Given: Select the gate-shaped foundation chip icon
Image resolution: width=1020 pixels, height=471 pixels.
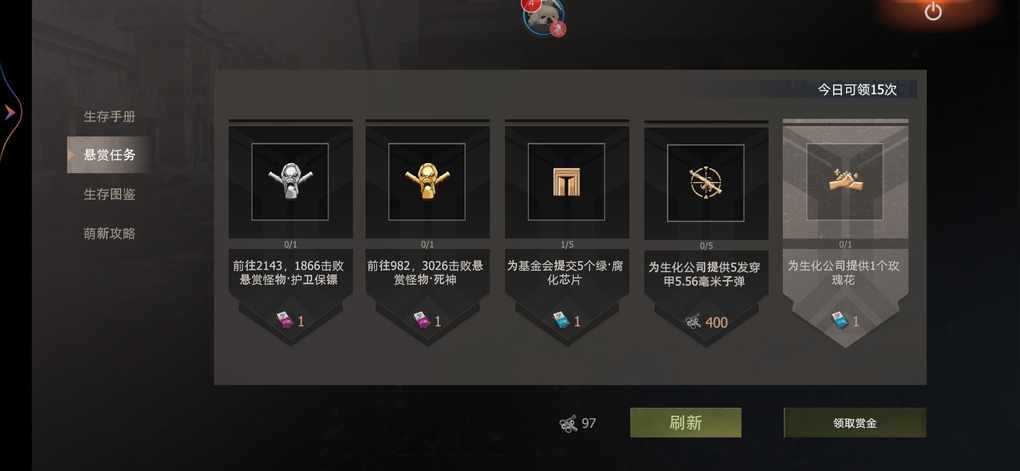Looking at the screenshot, I should [566, 182].
